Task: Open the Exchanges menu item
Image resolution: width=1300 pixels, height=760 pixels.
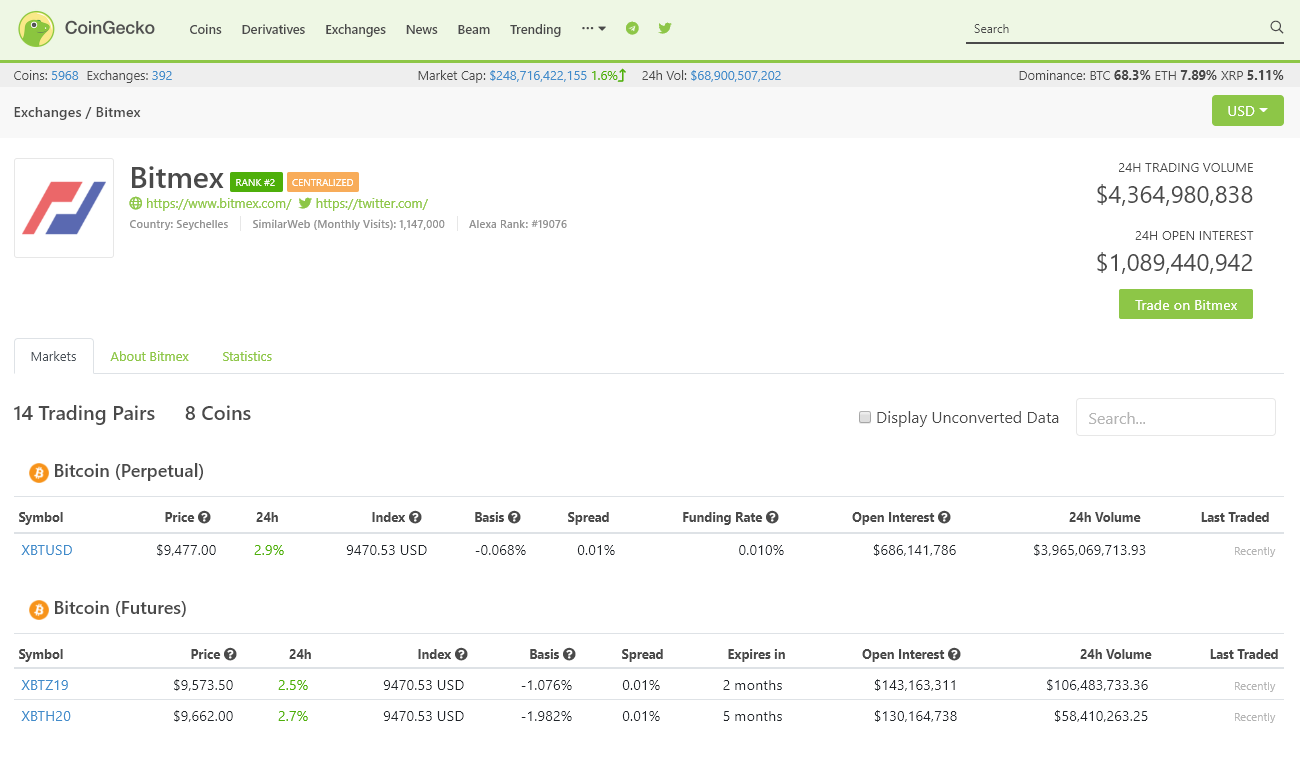Action: 355,29
